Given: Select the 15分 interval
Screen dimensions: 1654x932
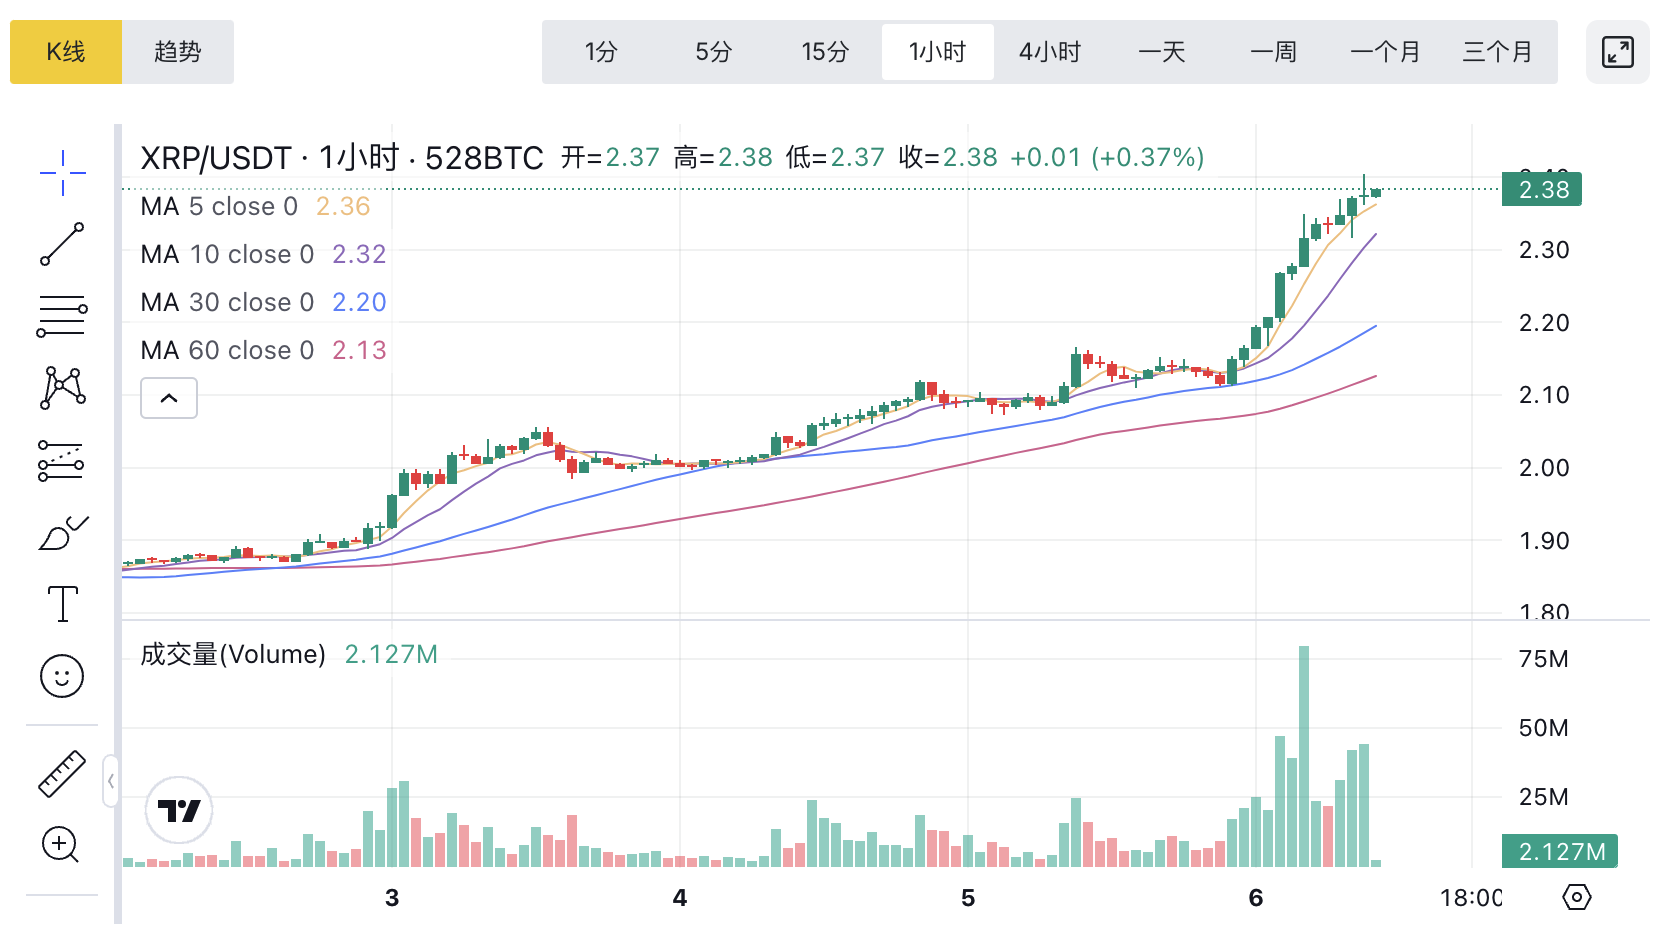Looking at the screenshot, I should [825, 52].
